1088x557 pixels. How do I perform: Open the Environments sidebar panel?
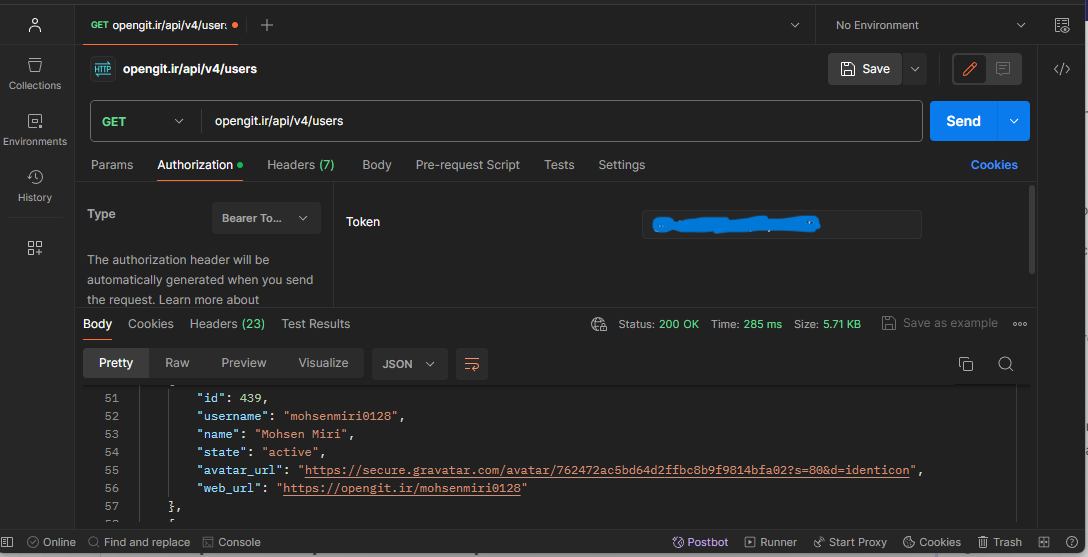(35, 130)
